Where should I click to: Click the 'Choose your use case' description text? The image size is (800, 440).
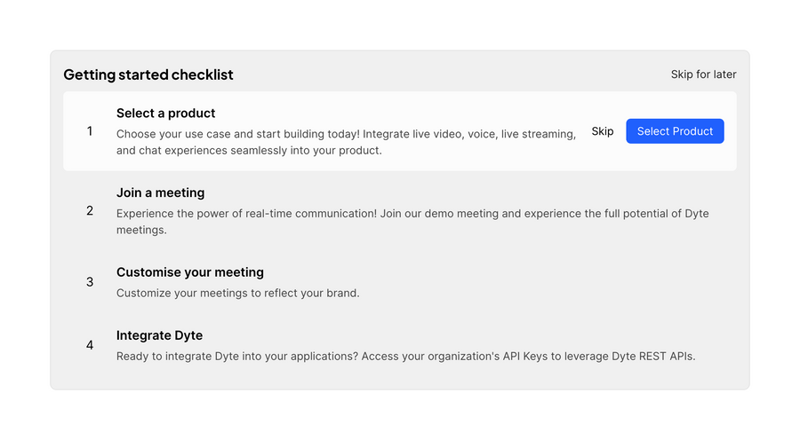345,141
